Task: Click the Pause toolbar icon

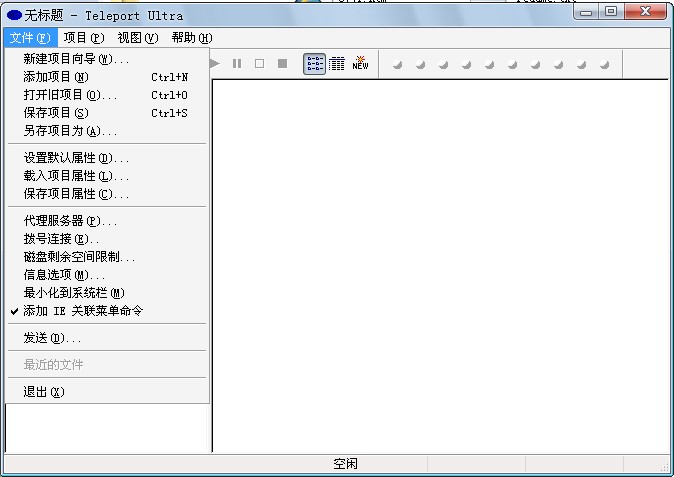Action: tap(237, 64)
